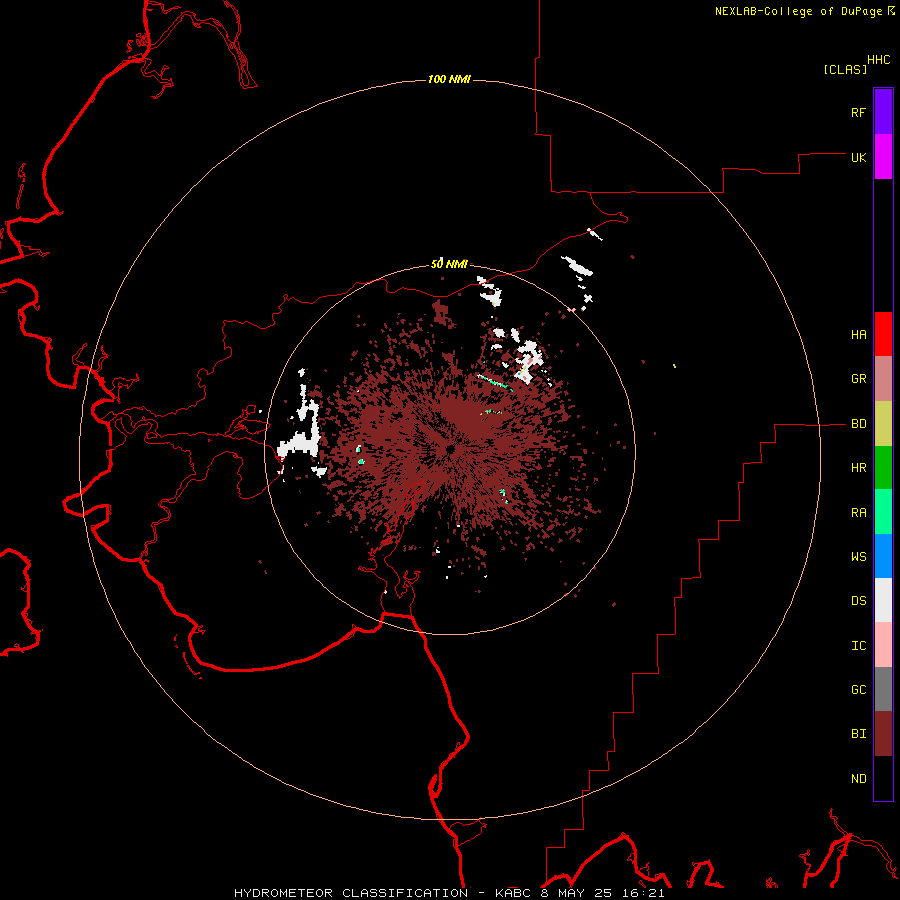Click the 16:21 timestamp

pos(643,893)
